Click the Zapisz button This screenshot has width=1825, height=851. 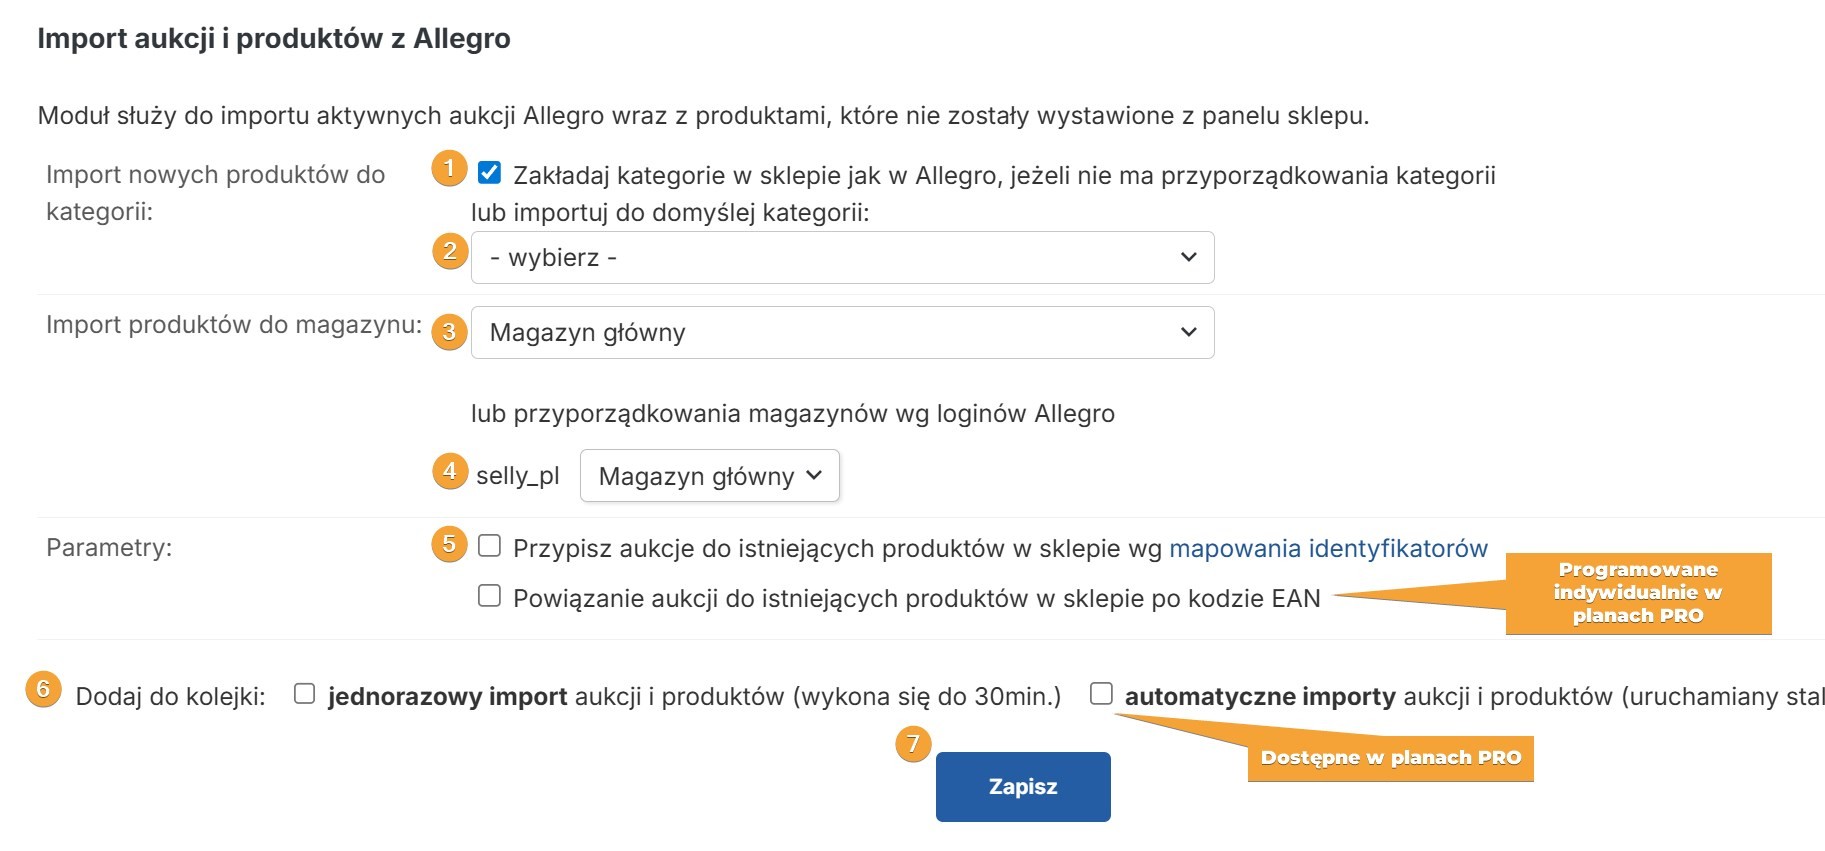(1023, 787)
